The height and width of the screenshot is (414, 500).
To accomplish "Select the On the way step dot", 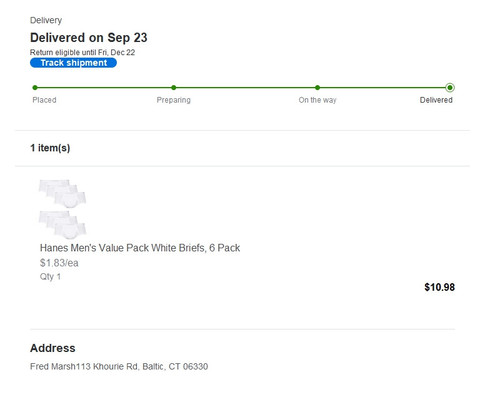I will (x=317, y=88).
